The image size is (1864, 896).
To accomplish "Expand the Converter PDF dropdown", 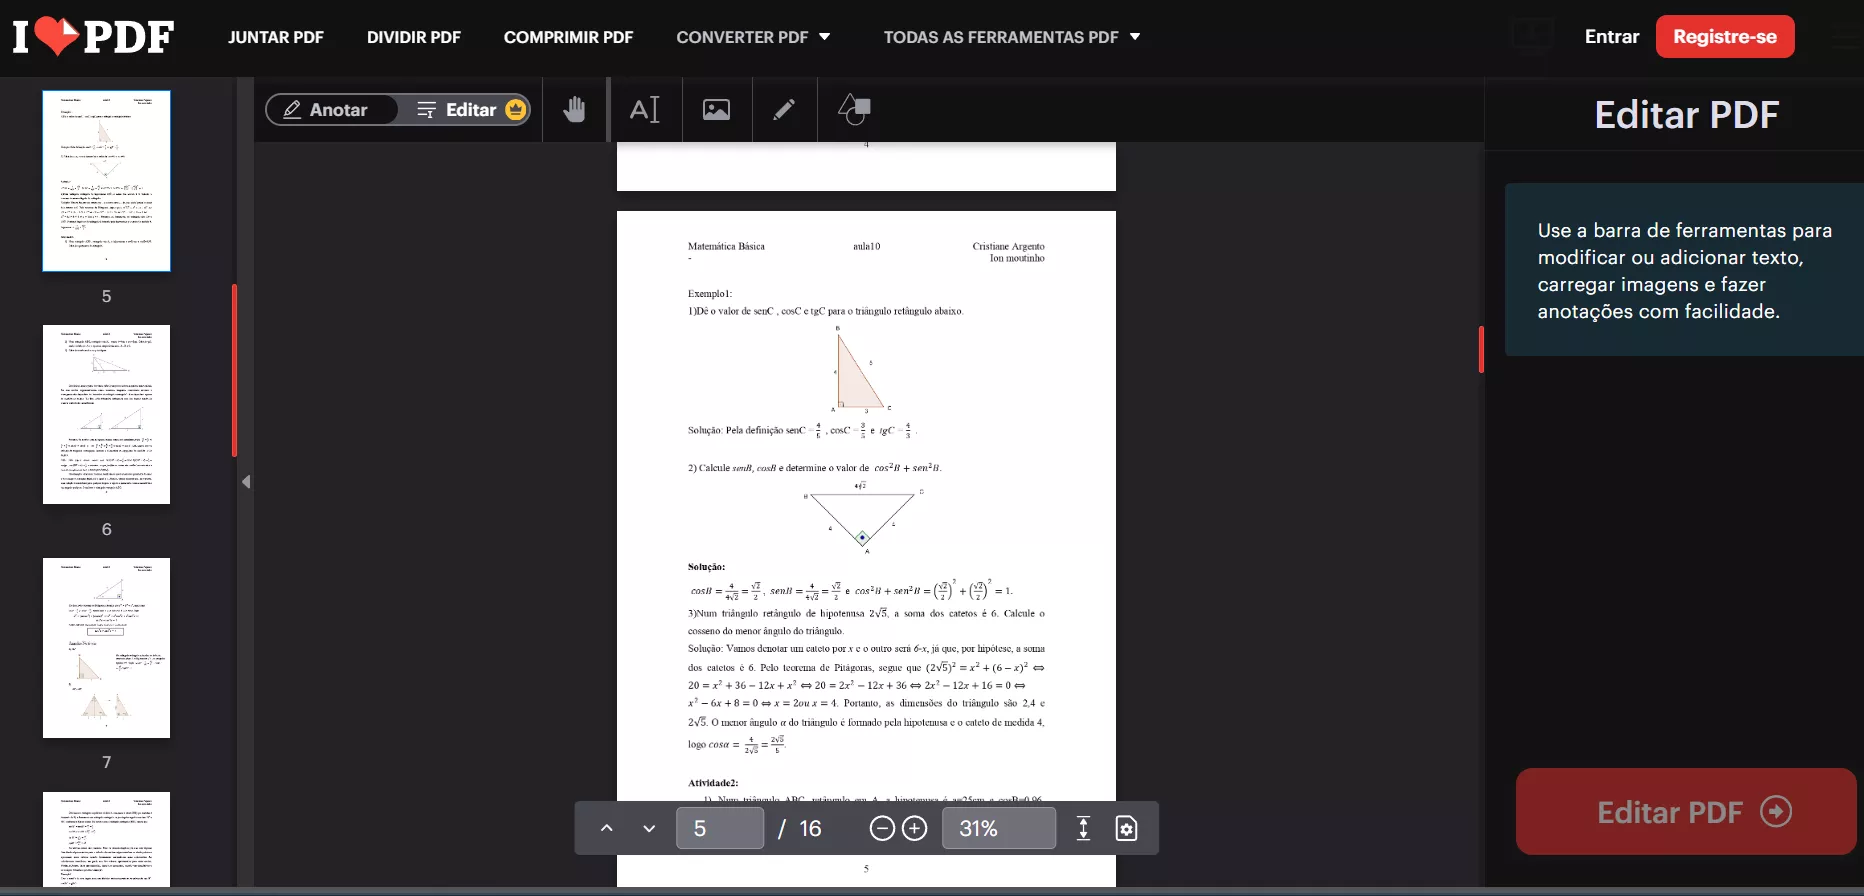I will click(753, 37).
